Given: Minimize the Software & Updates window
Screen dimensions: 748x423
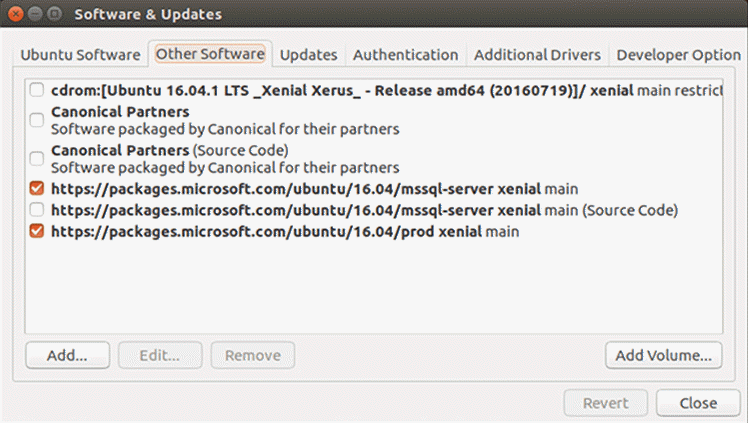Looking at the screenshot, I should click(35, 14).
